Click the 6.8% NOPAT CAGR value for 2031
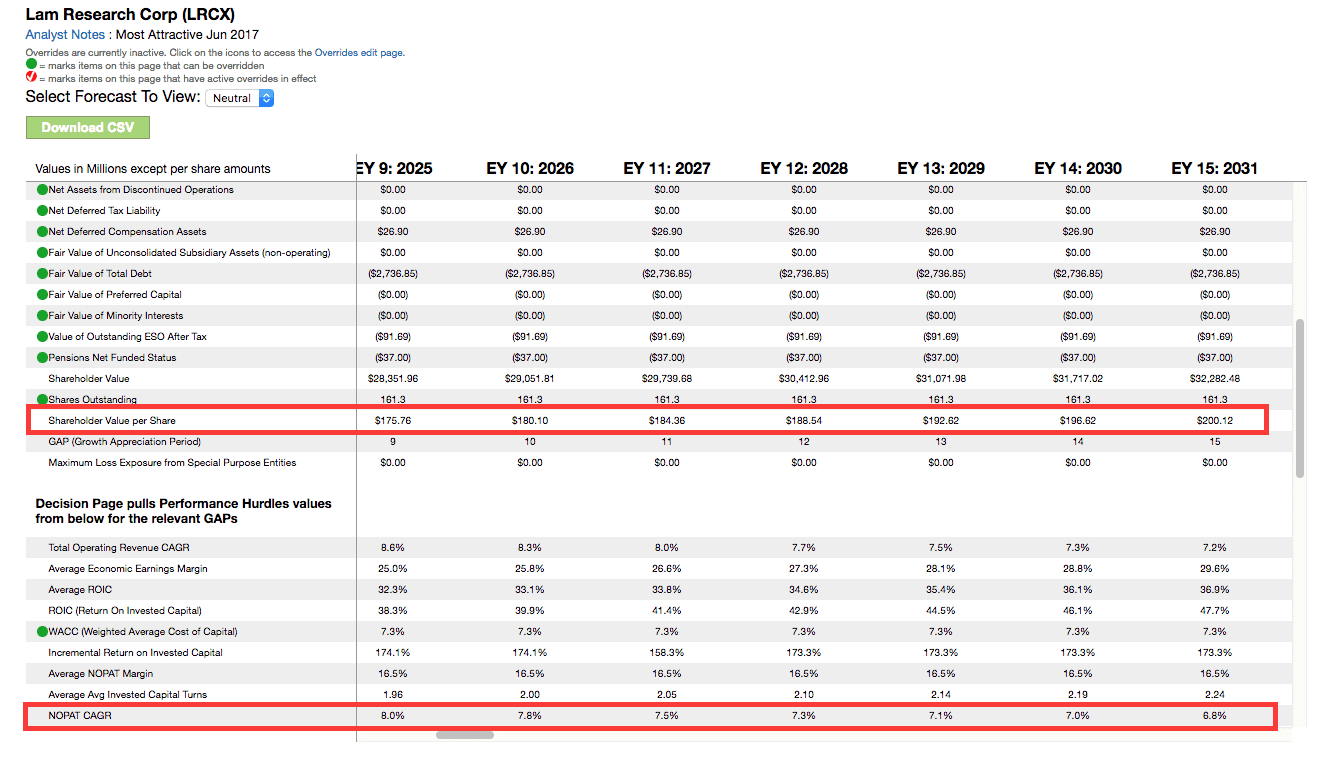 point(1215,716)
